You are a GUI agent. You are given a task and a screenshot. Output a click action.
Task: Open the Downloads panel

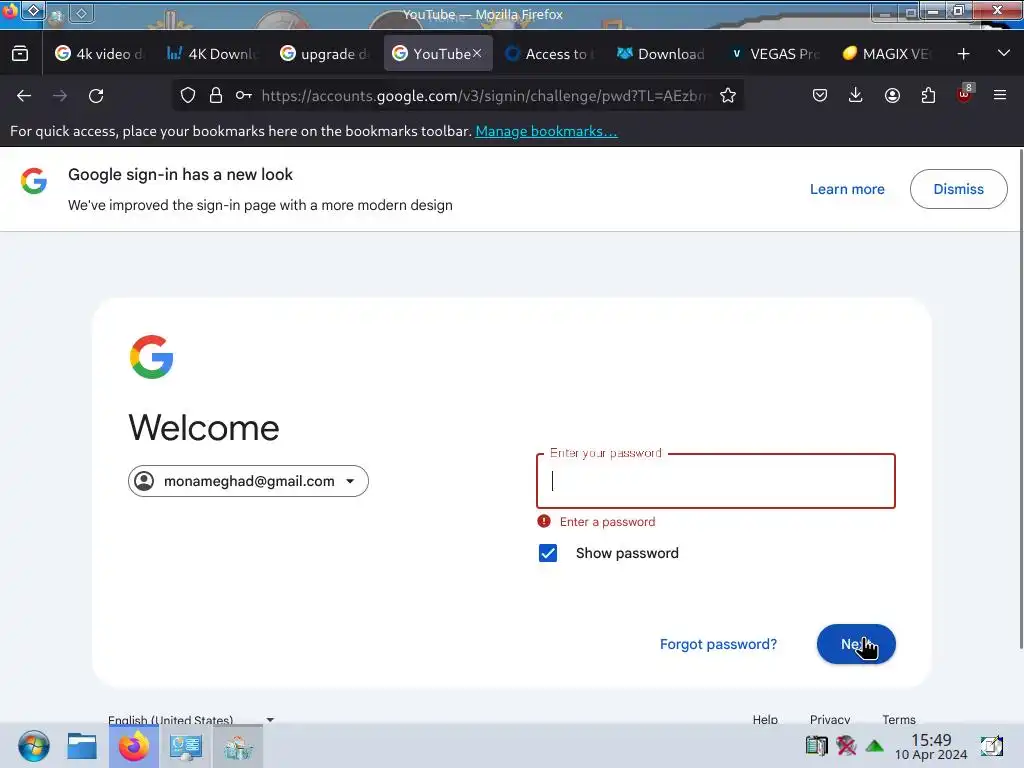[x=856, y=95]
